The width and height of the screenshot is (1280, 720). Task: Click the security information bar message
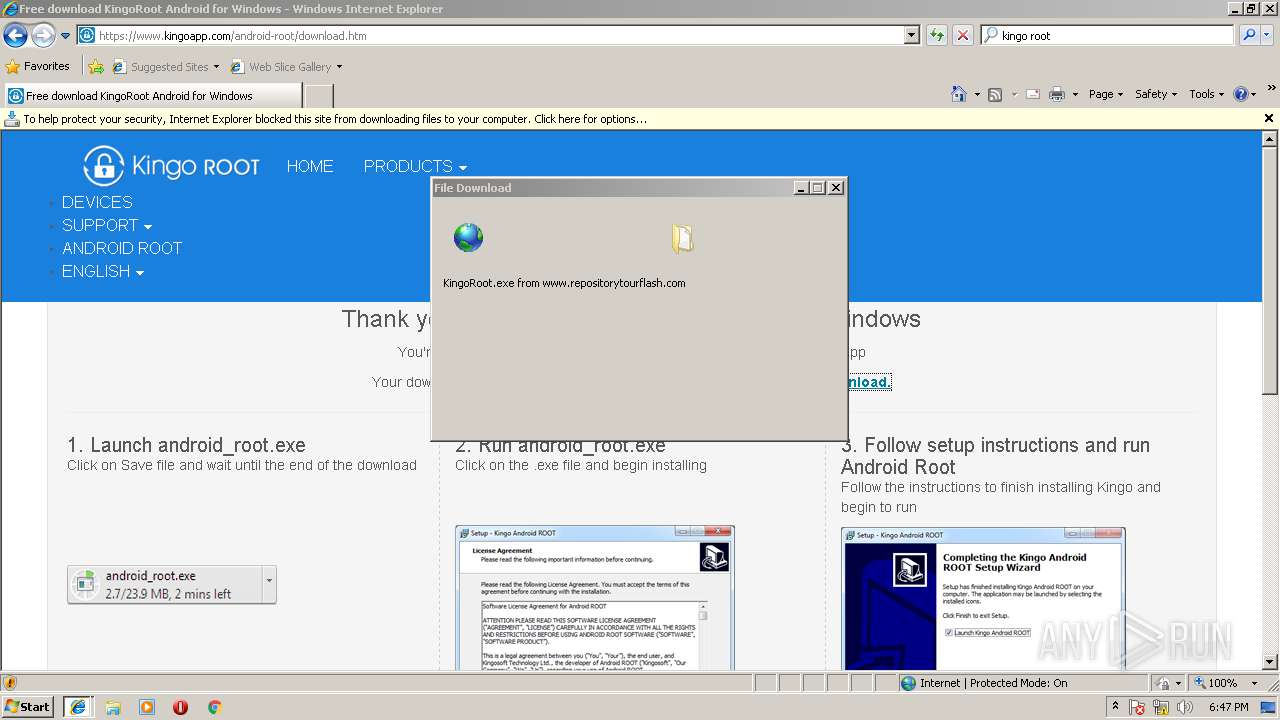coord(335,119)
